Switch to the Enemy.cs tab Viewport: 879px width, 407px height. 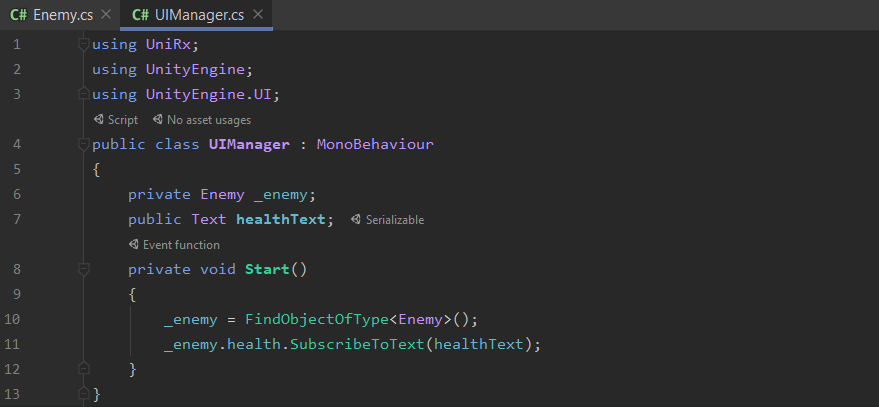pos(62,15)
